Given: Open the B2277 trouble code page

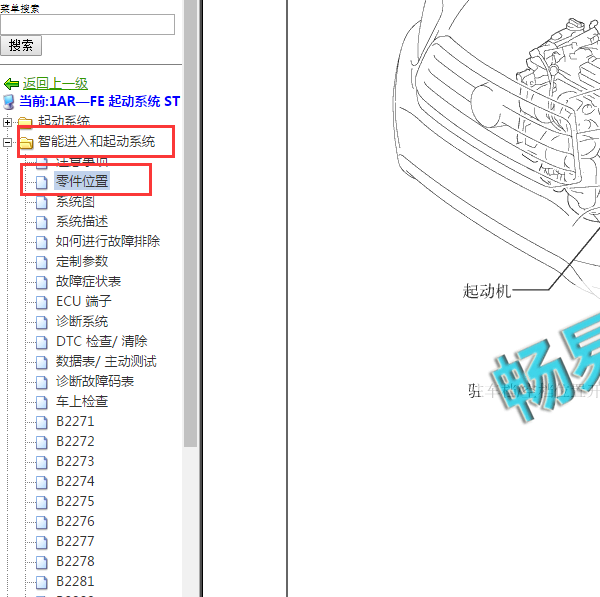Looking at the screenshot, I should [75, 541].
